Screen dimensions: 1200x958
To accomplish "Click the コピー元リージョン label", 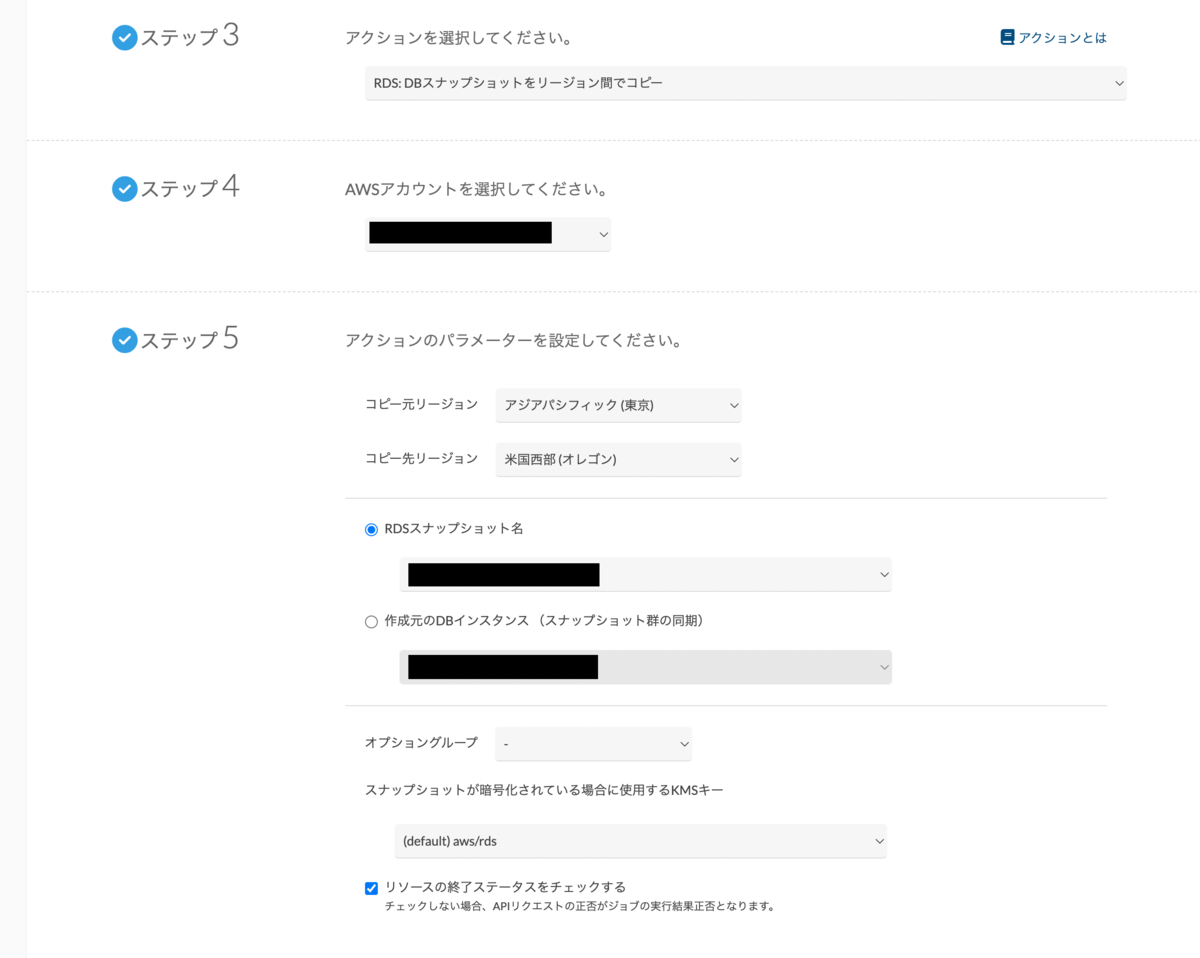I will tap(422, 404).
